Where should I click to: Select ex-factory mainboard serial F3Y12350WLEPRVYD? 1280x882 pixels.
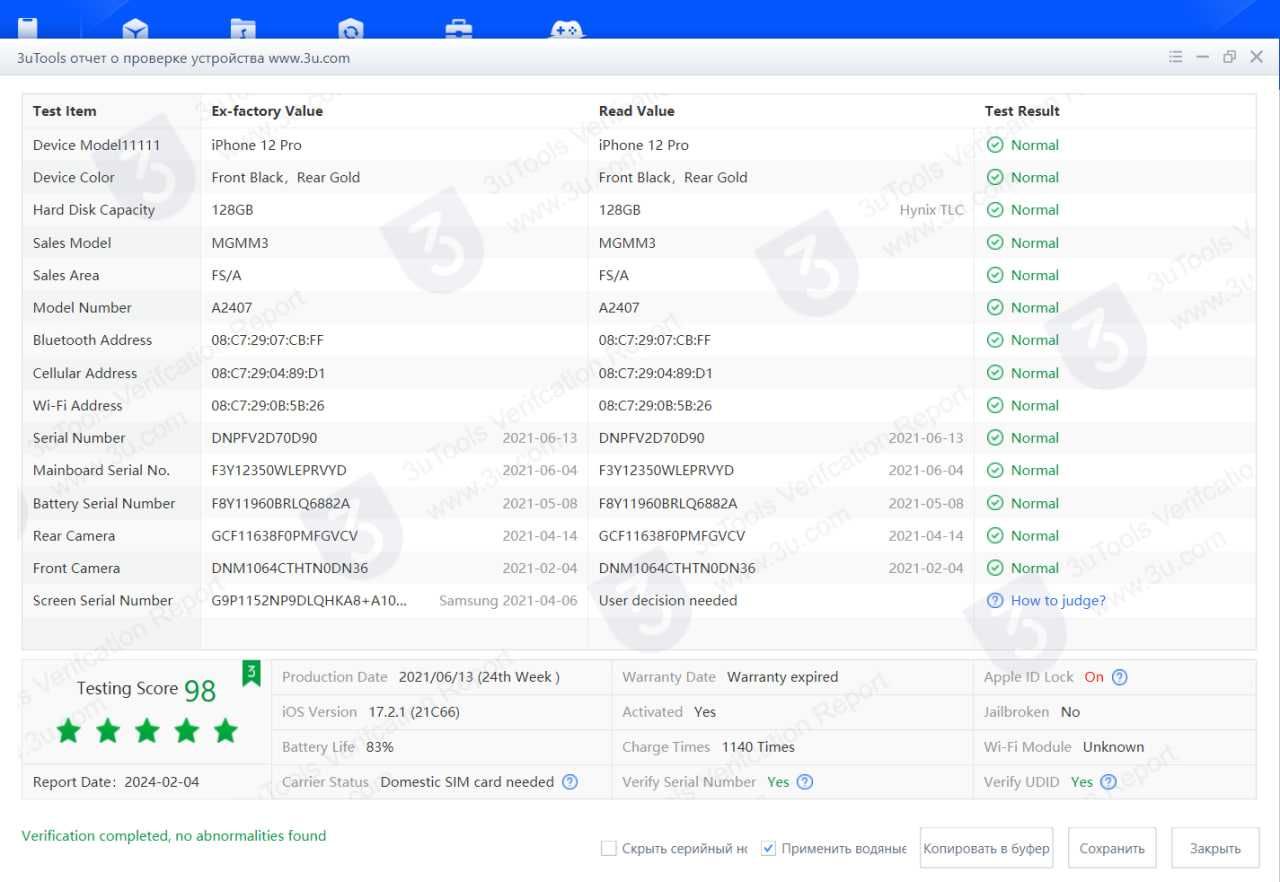pyautogui.click(x=279, y=470)
